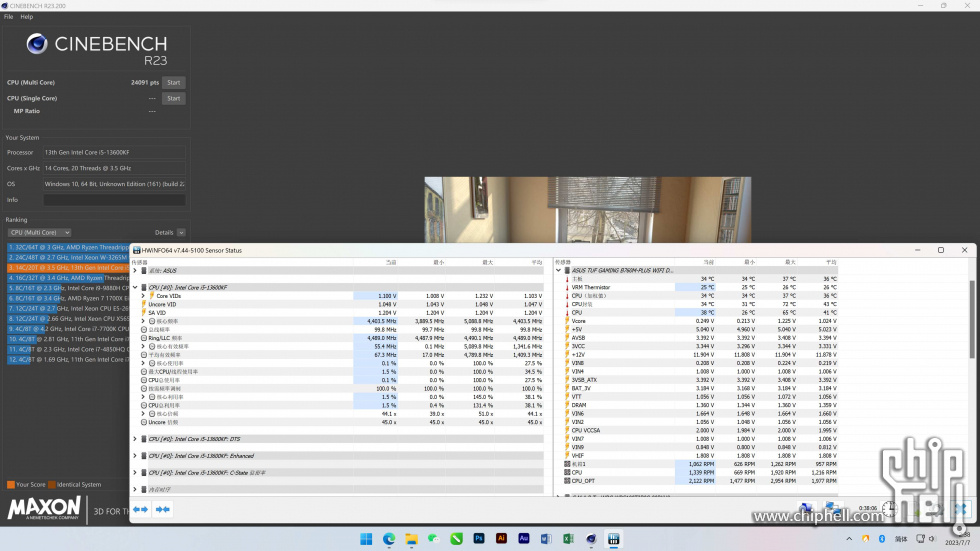Expand the Core VIDs sensor row

pos(143,296)
